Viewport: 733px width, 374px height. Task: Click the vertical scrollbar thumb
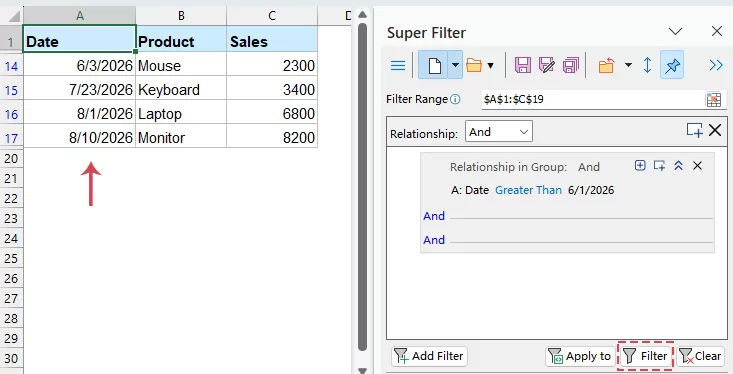362,187
